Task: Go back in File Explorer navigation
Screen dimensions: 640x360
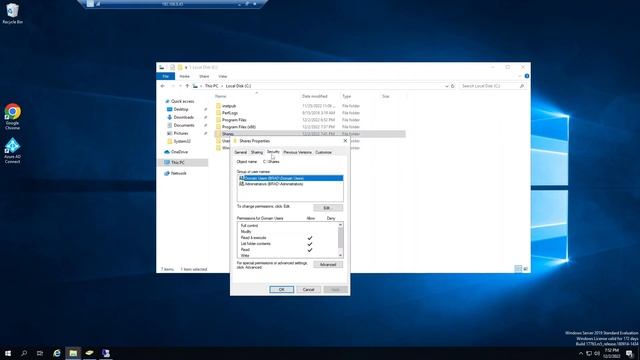Action: (x=162, y=86)
